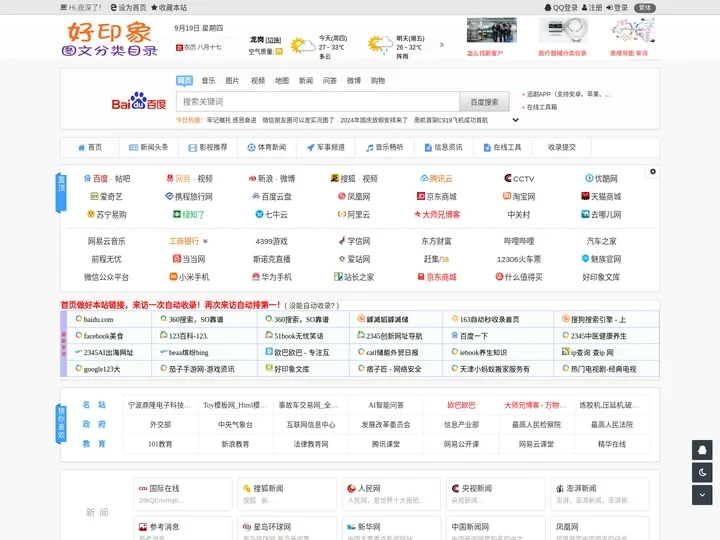This screenshot has height=540, width=720.
Task: Open 央视新闻 news card
Action: pos(495,494)
